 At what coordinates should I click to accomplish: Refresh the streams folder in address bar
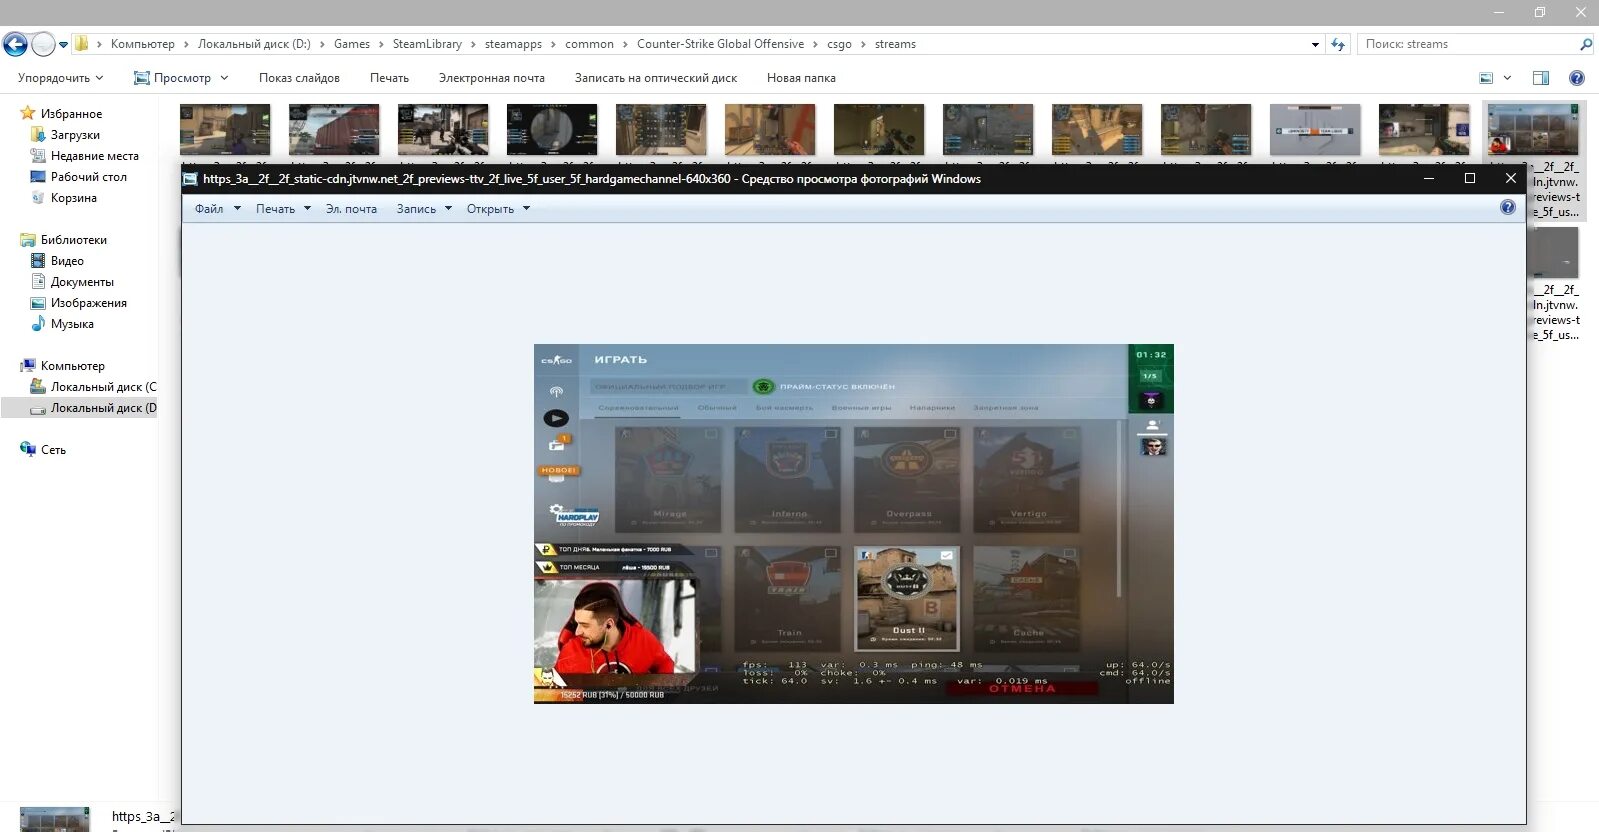pyautogui.click(x=1338, y=44)
